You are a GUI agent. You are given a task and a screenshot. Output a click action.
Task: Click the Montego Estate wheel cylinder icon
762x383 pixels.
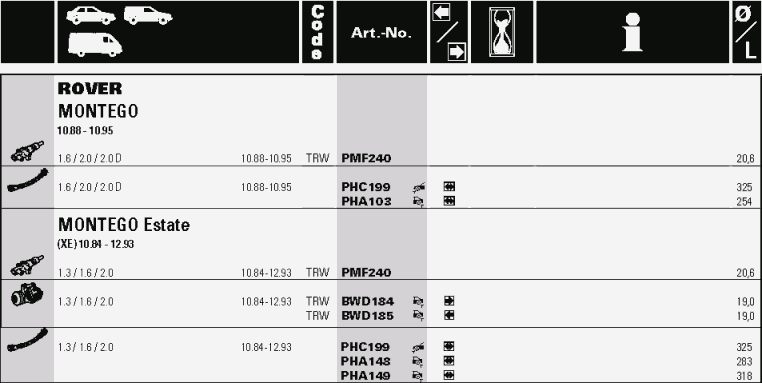[27, 295]
